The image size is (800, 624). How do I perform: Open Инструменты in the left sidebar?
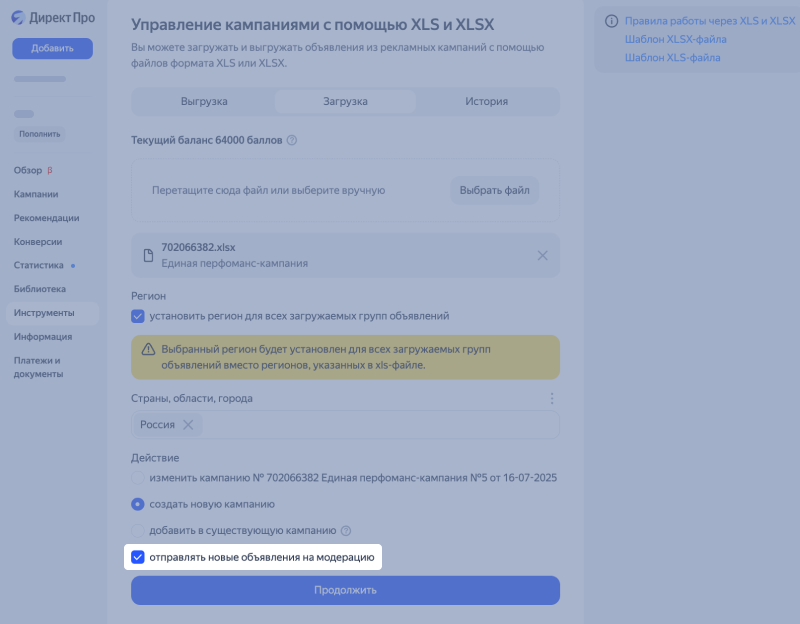[x=43, y=313]
